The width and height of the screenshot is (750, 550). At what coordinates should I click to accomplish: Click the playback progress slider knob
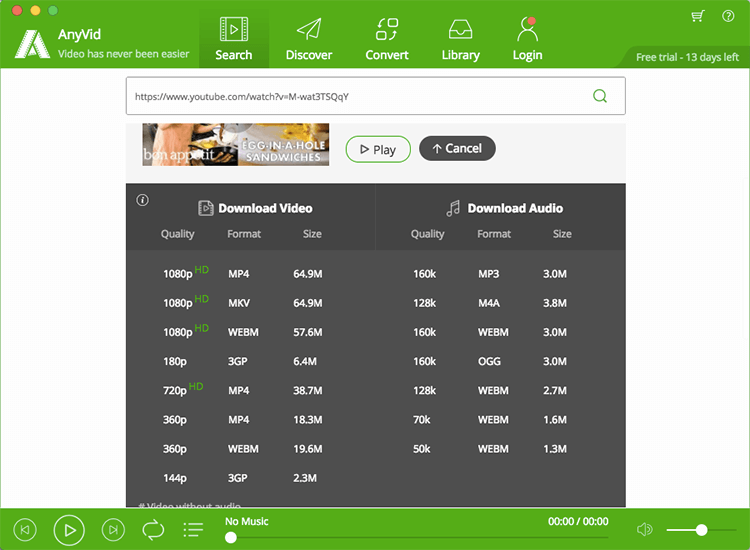[231, 538]
